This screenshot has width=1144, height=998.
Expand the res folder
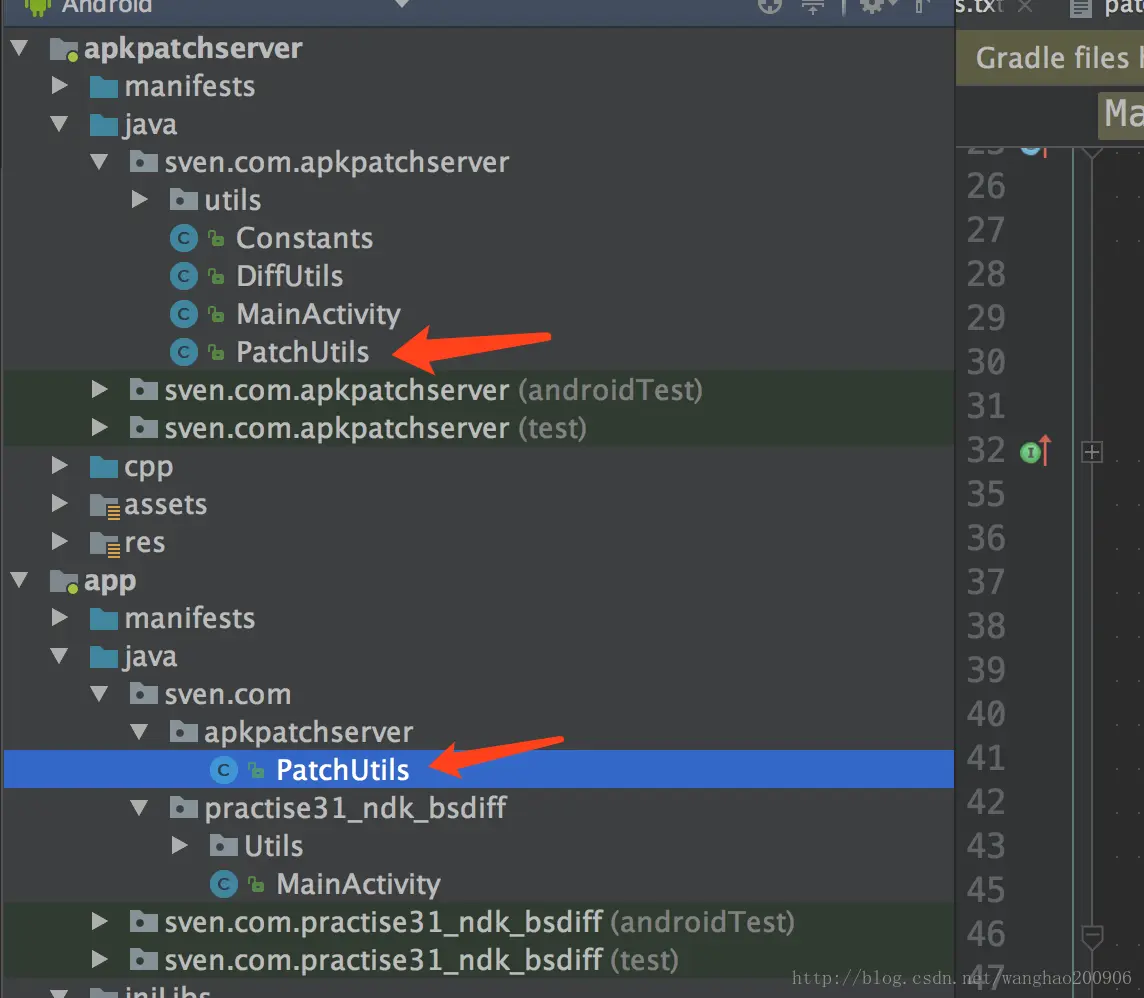click(60, 542)
